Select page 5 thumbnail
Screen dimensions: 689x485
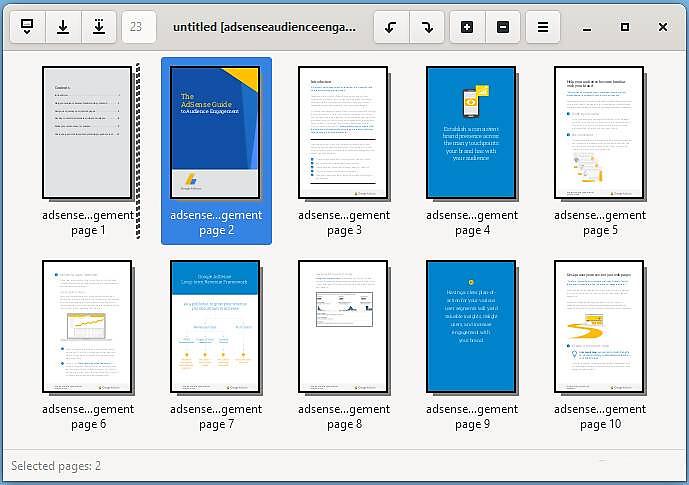pos(599,133)
